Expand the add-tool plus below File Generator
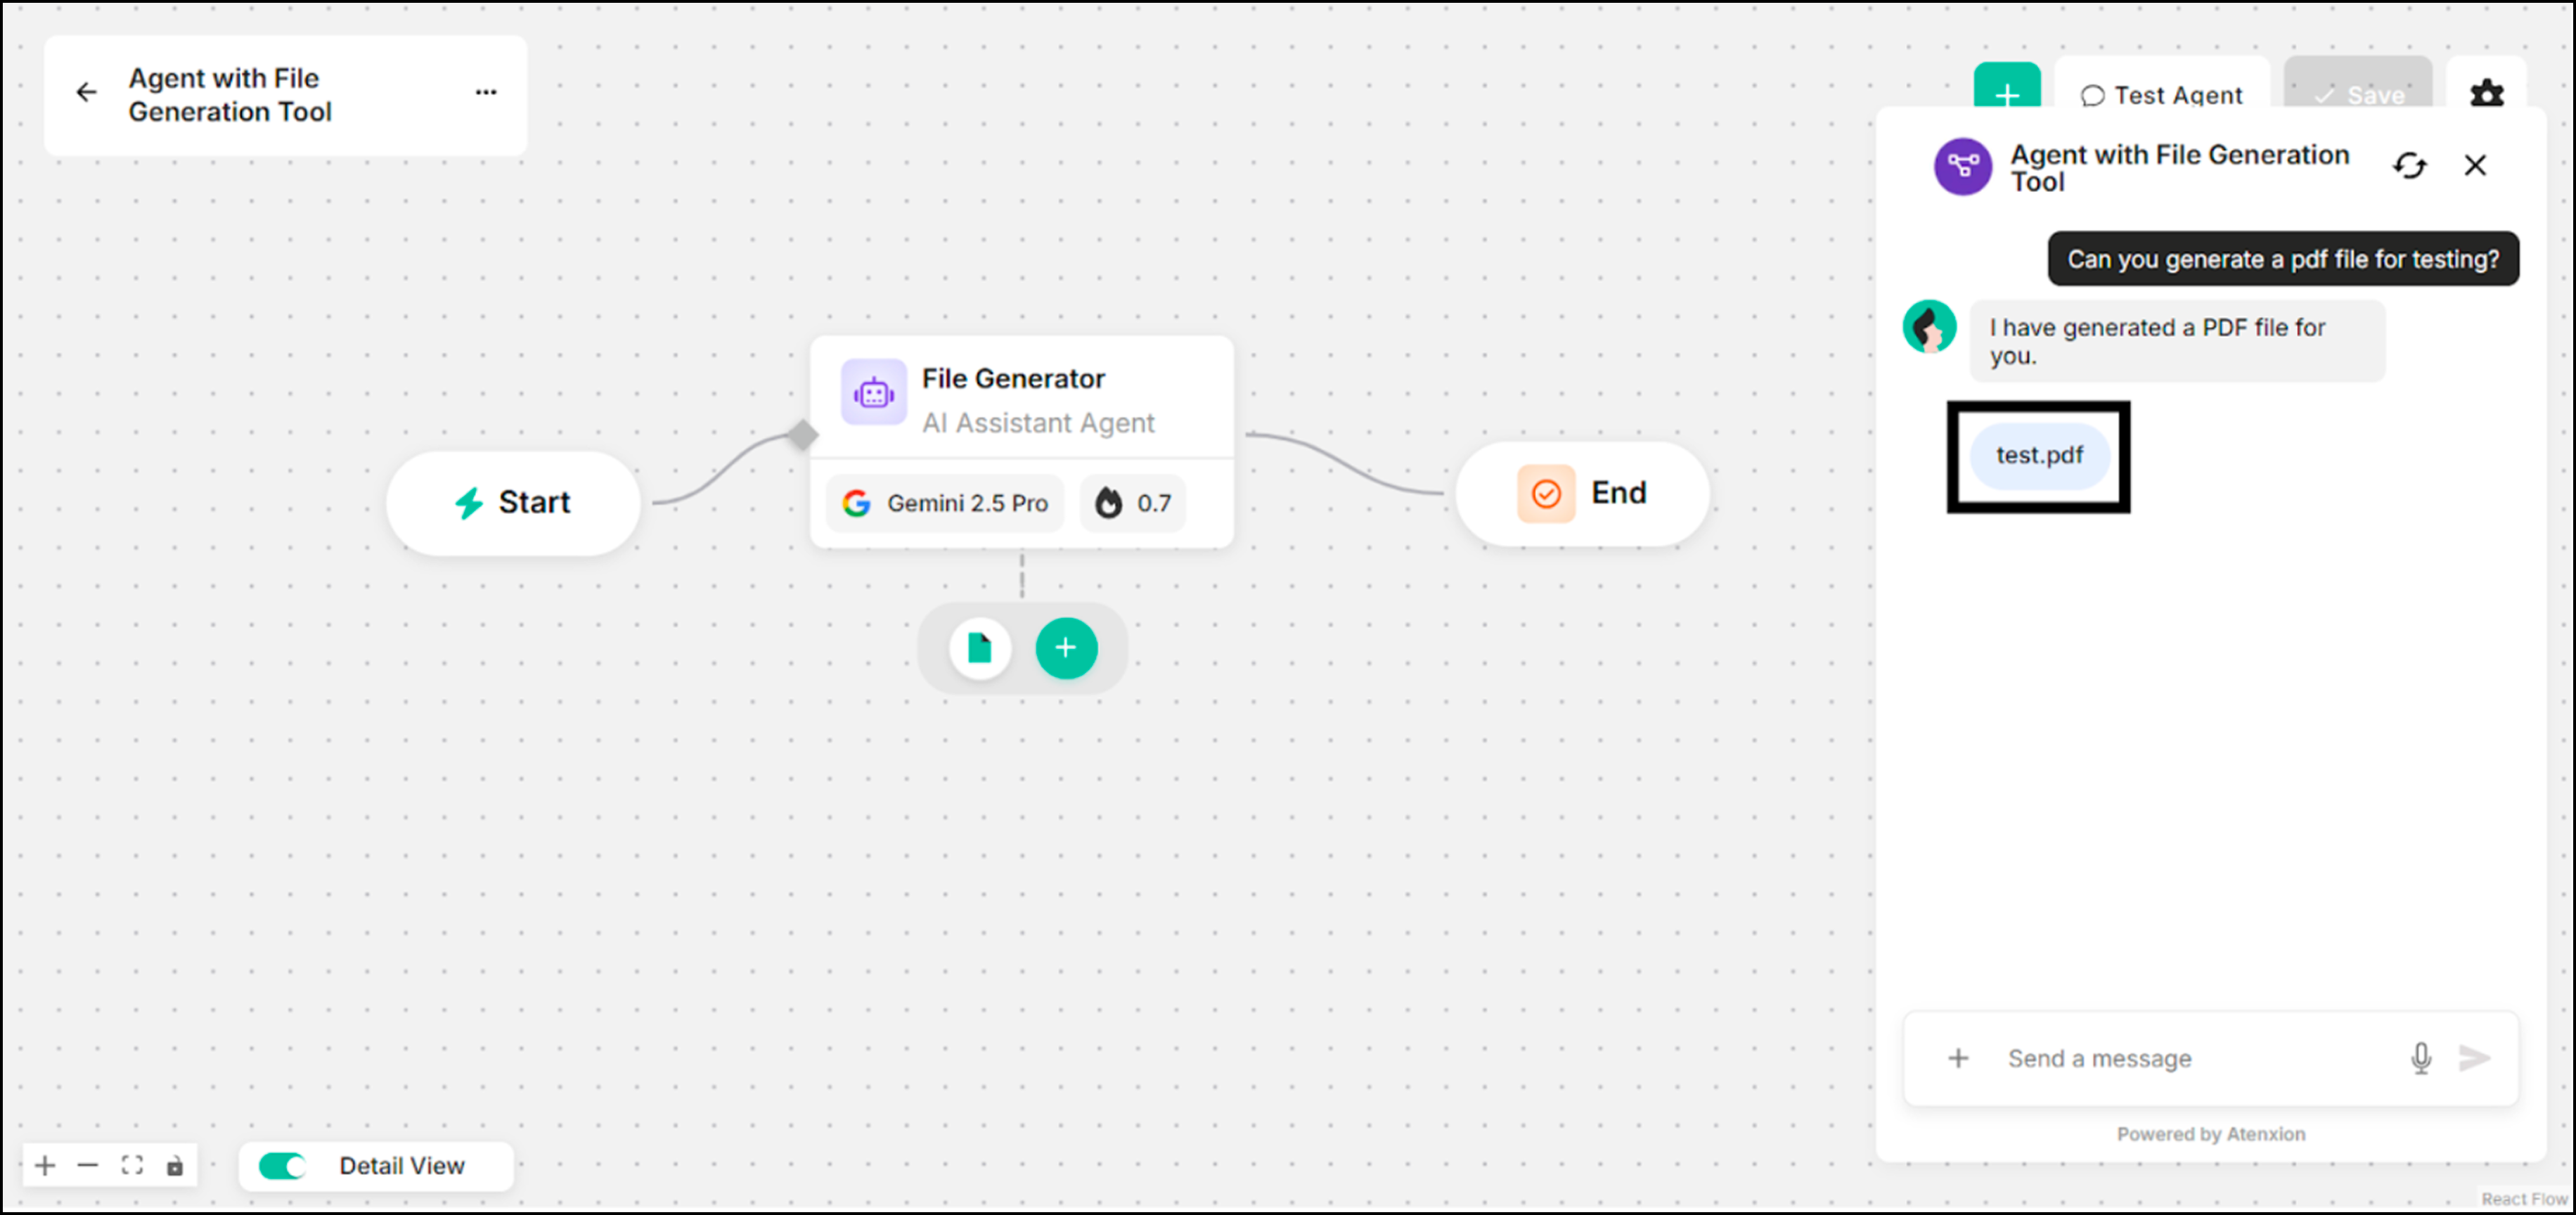Image resolution: width=2576 pixels, height=1215 pixels. click(1065, 647)
